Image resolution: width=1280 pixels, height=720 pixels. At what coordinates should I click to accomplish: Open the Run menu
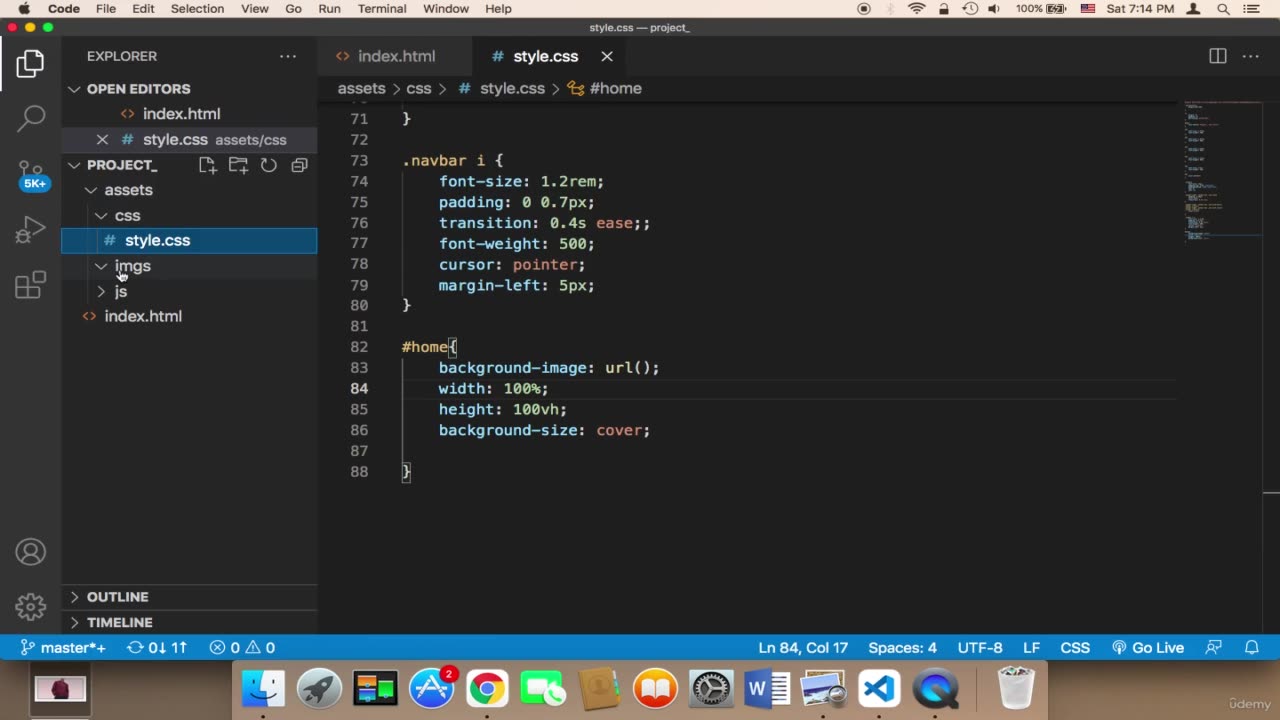[329, 9]
